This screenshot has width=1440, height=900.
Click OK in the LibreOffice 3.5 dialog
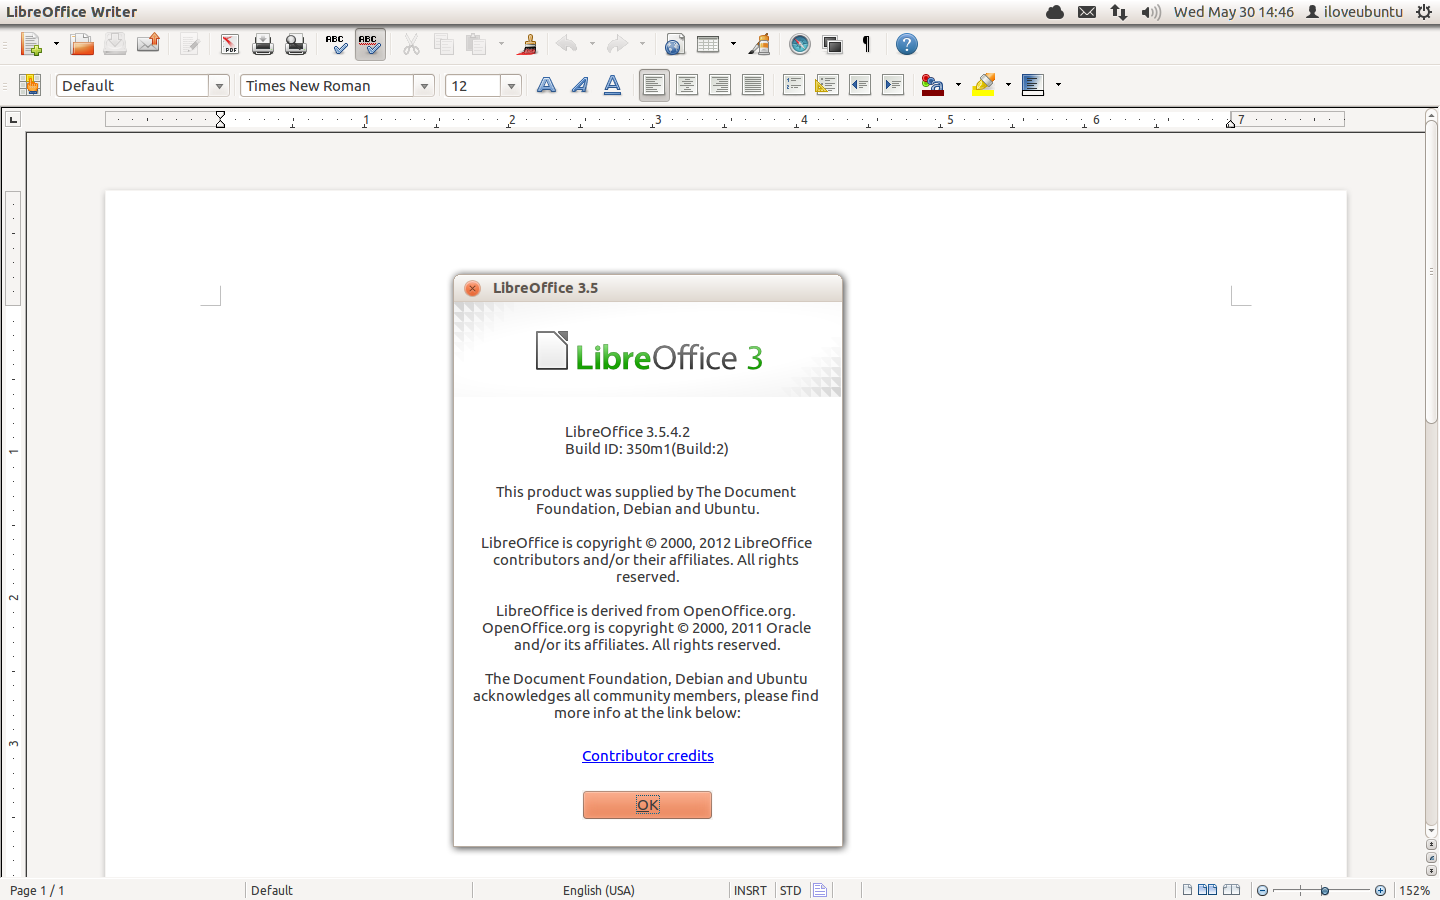647,805
